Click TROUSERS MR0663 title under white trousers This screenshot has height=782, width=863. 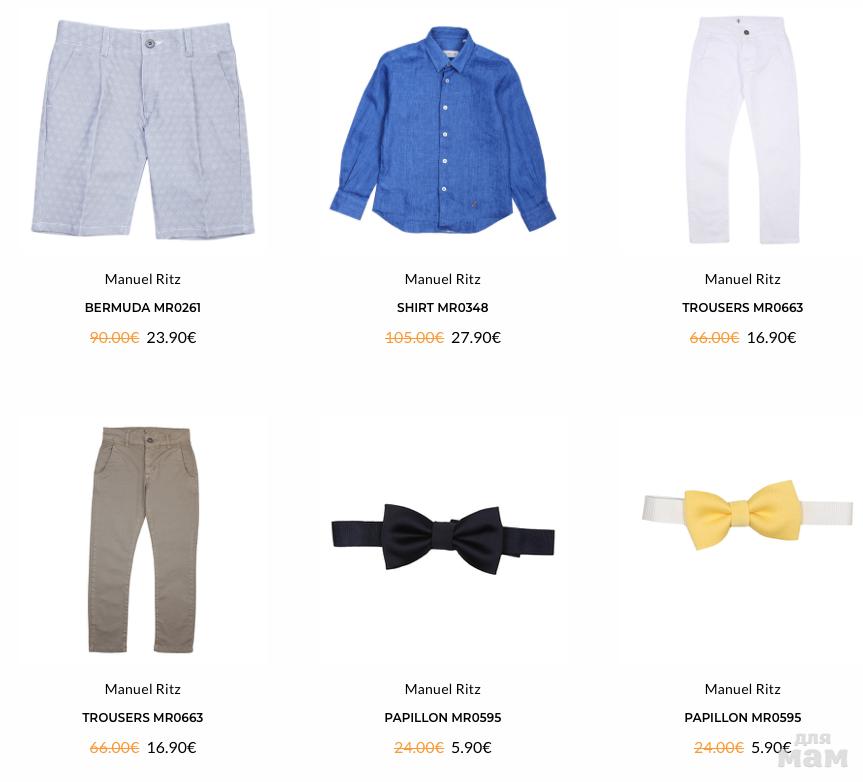[742, 308]
